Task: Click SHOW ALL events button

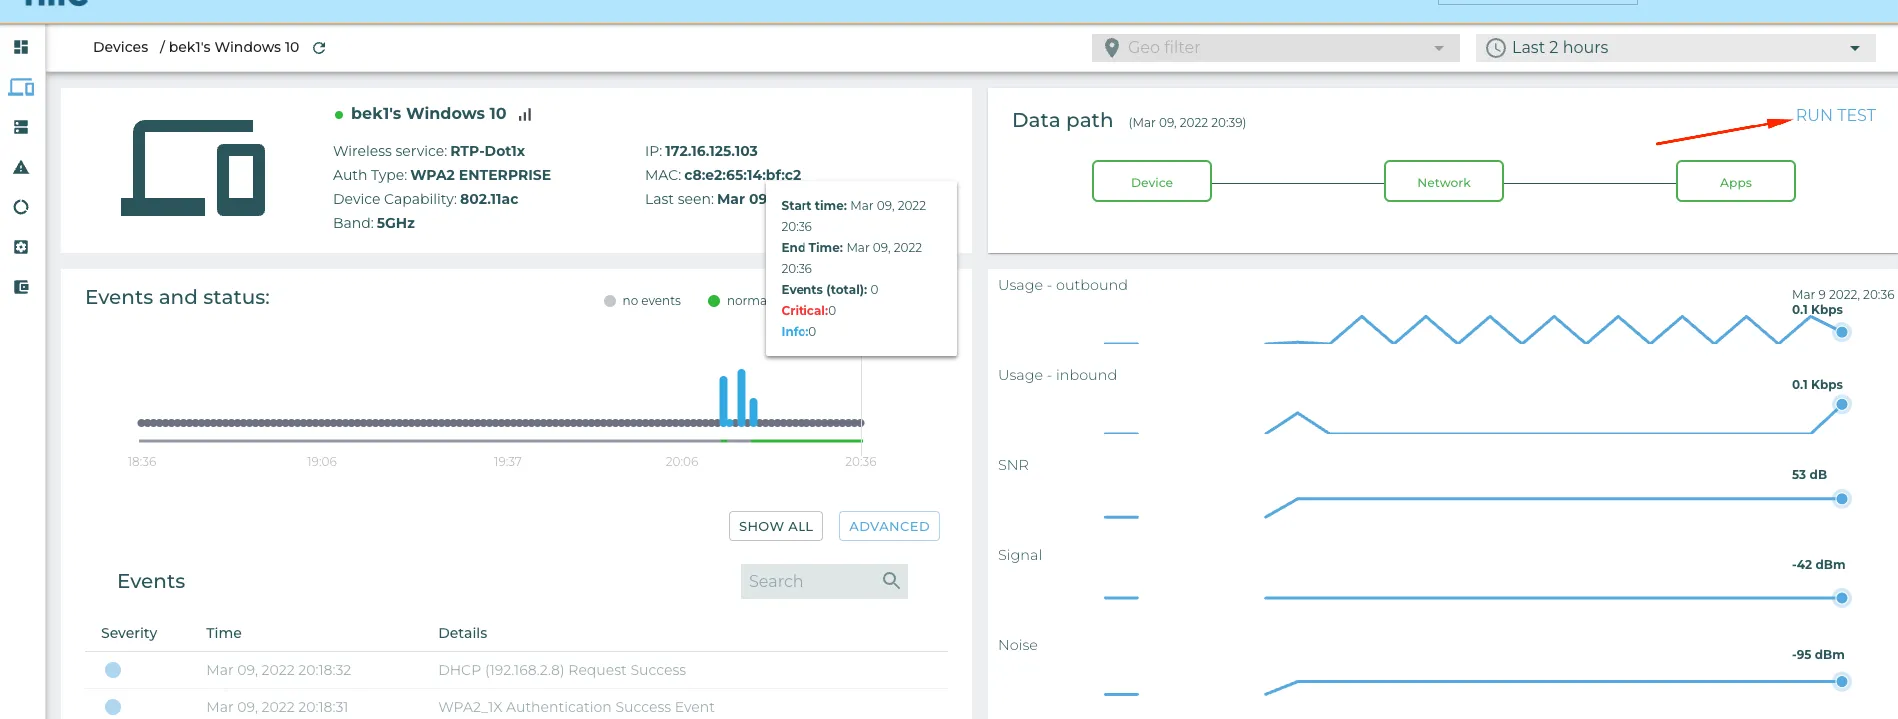Action: click(x=776, y=526)
